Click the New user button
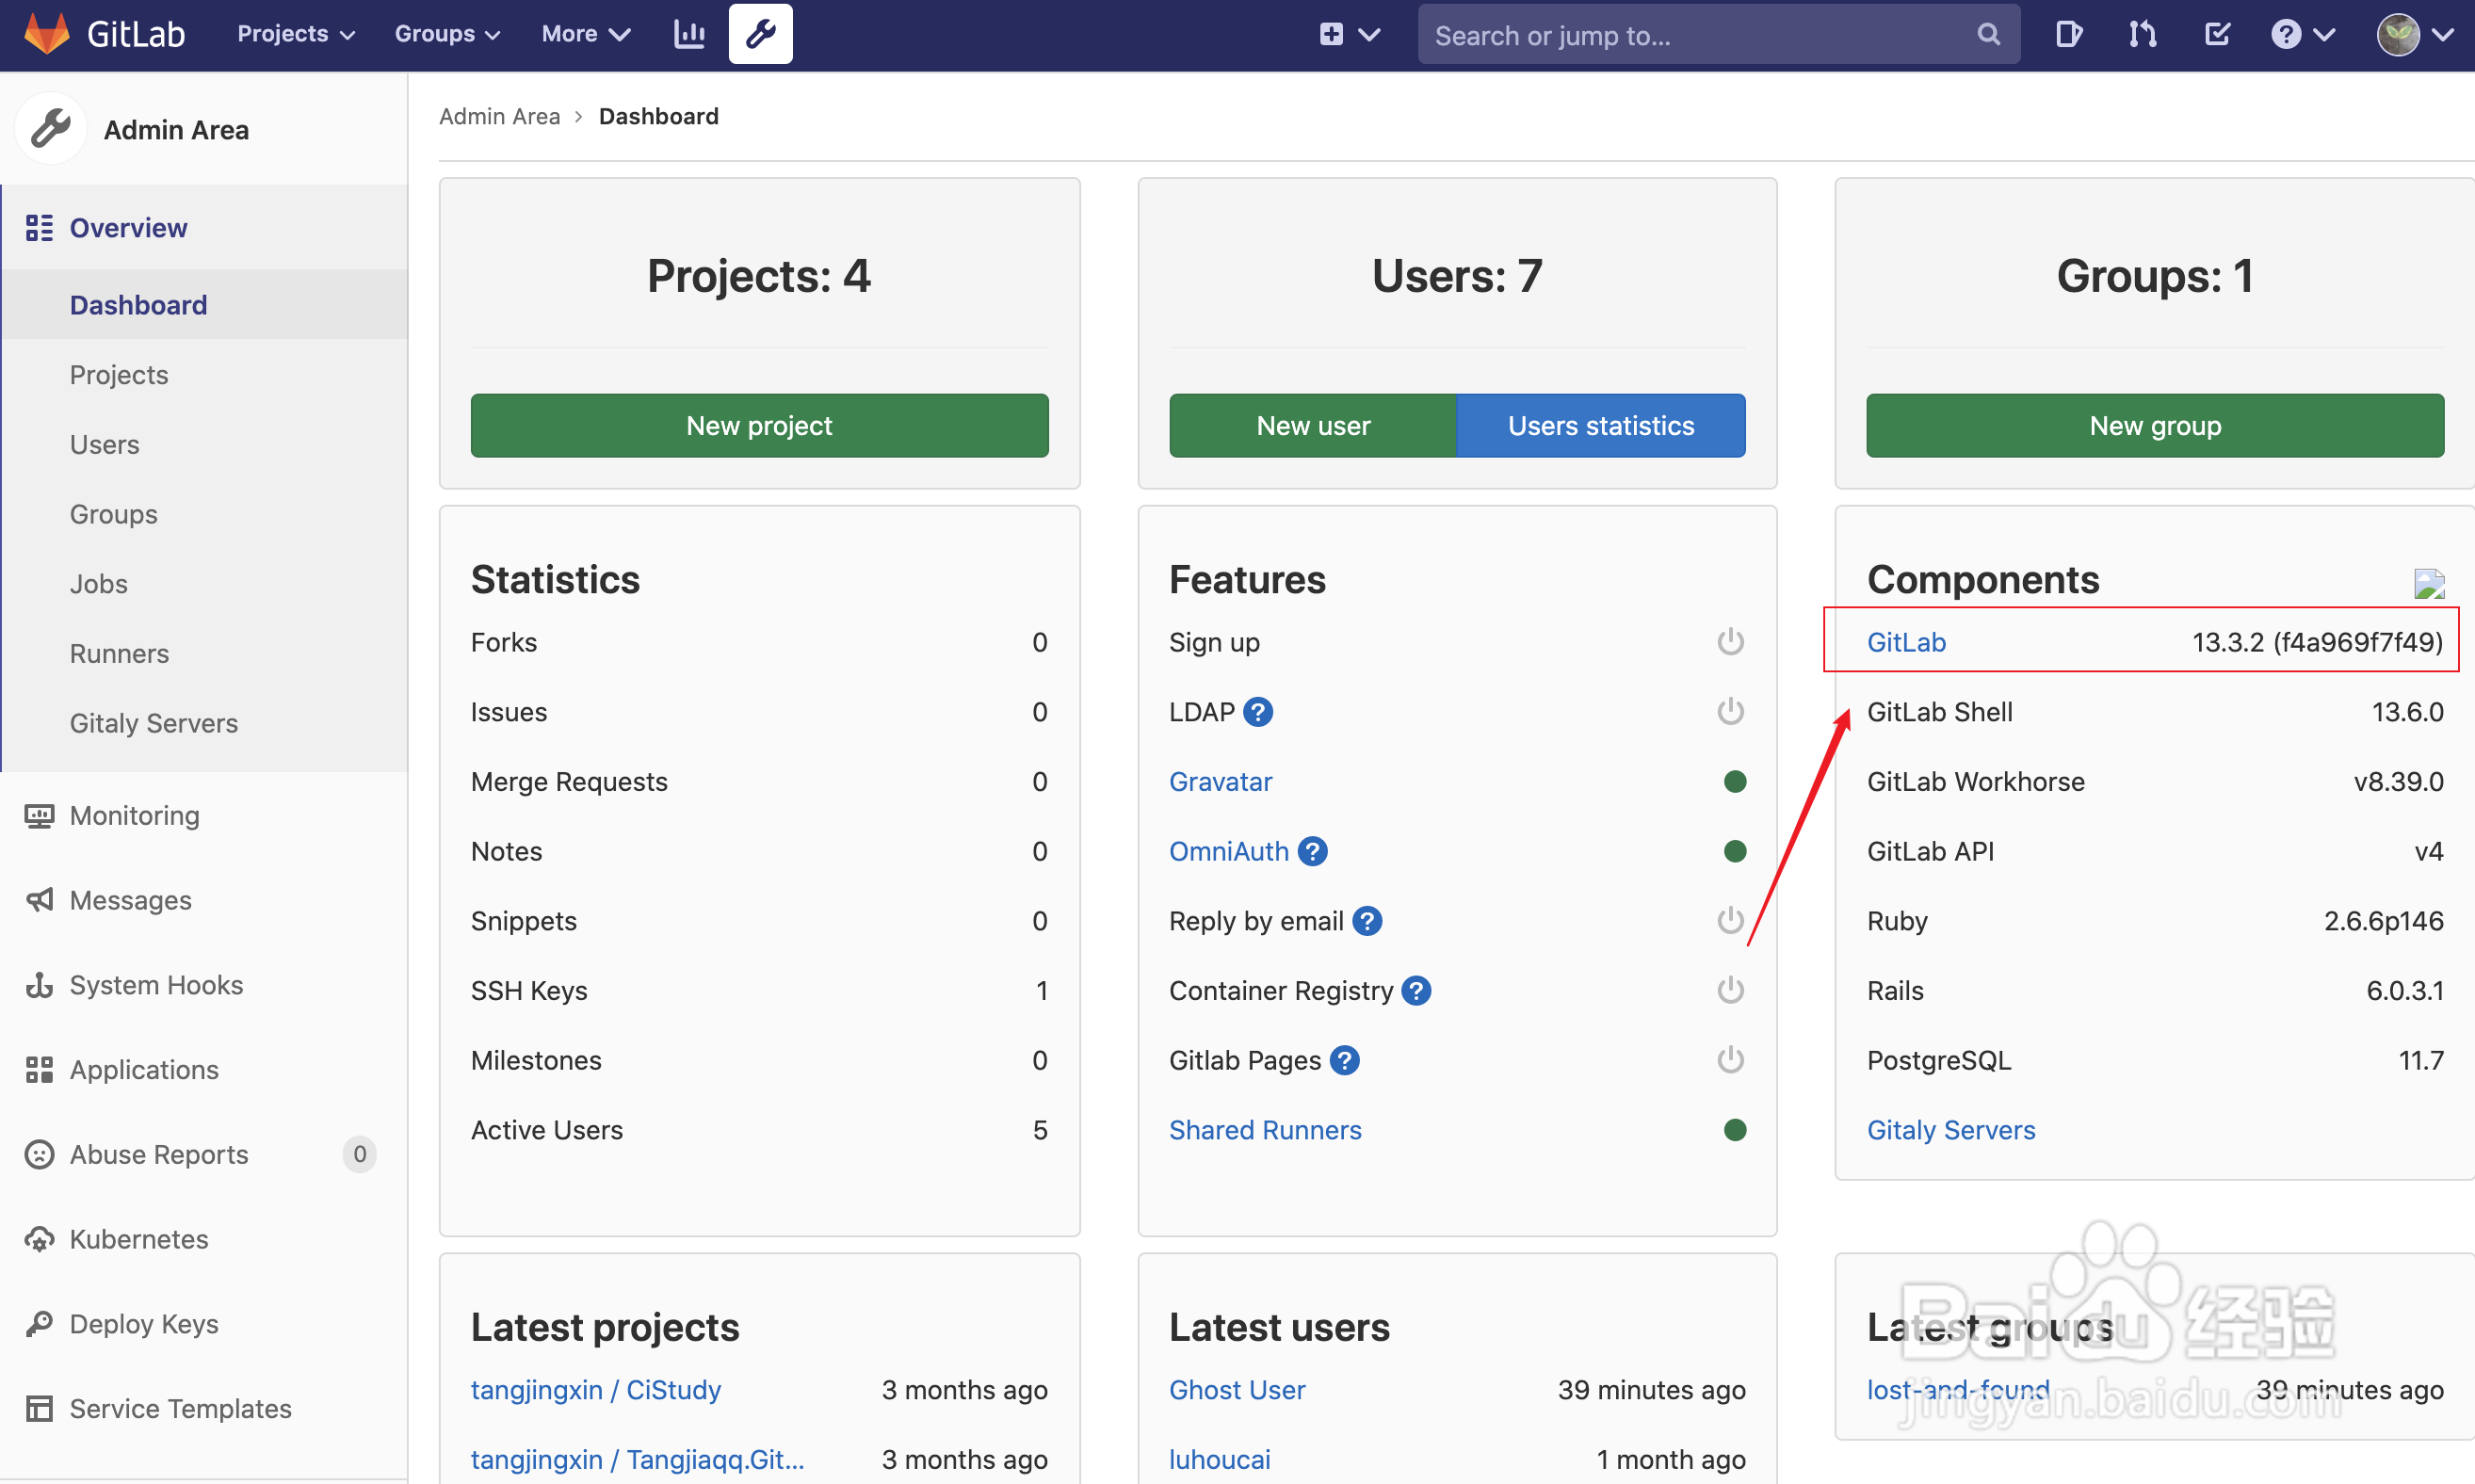The image size is (2475, 1484). (1312, 426)
